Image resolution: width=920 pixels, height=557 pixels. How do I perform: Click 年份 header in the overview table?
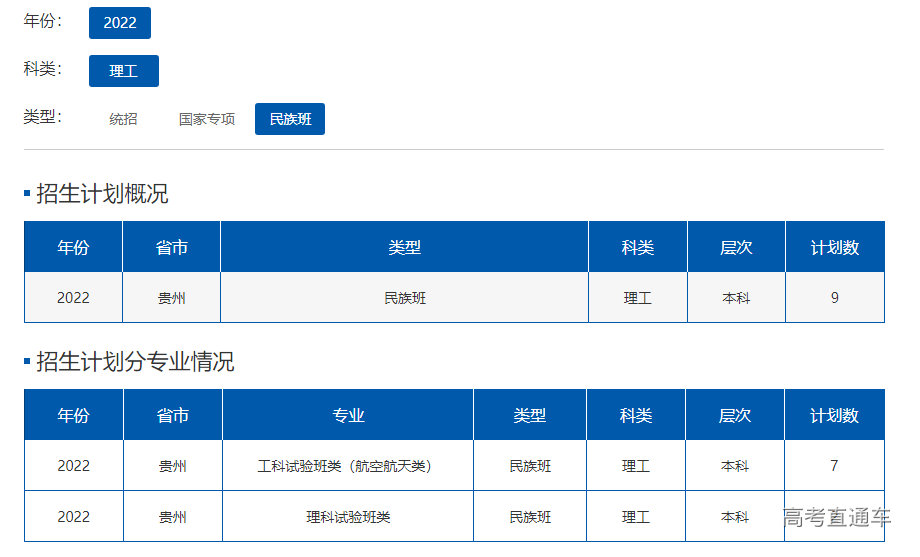click(73, 247)
